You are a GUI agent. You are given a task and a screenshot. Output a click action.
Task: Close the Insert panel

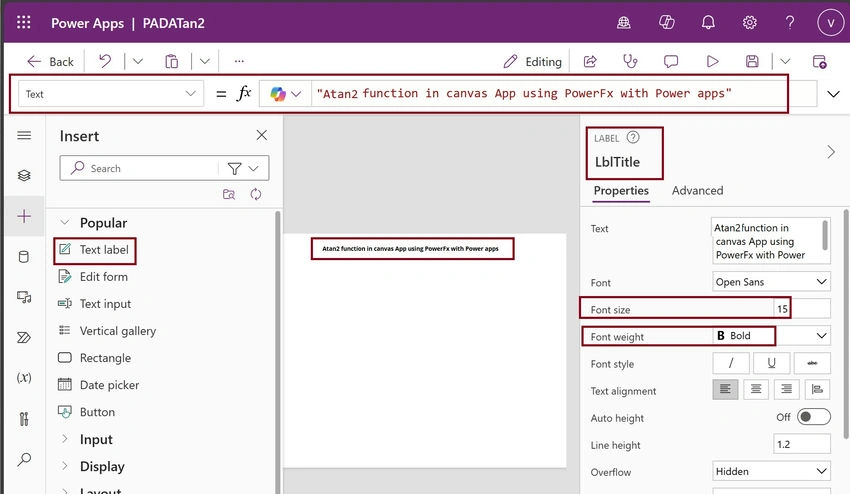(261, 135)
